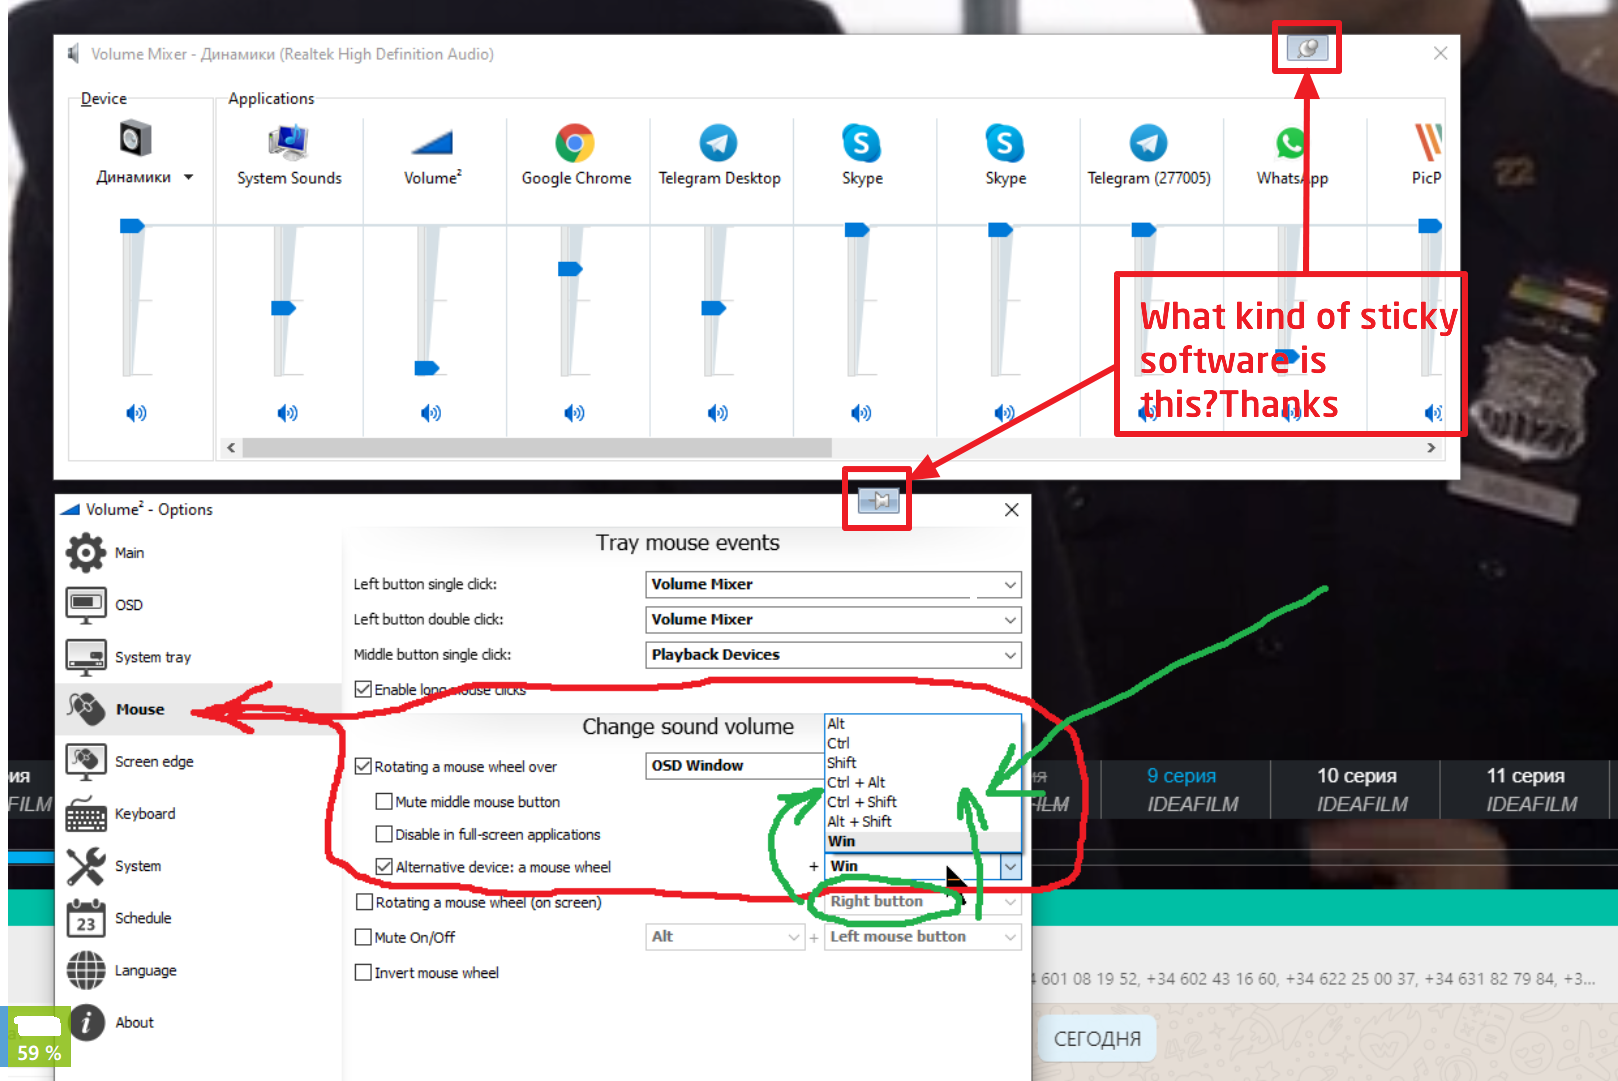Screen dimensions: 1618x1081
Task: Enable Mute On/Off checkbox
Action: click(364, 937)
